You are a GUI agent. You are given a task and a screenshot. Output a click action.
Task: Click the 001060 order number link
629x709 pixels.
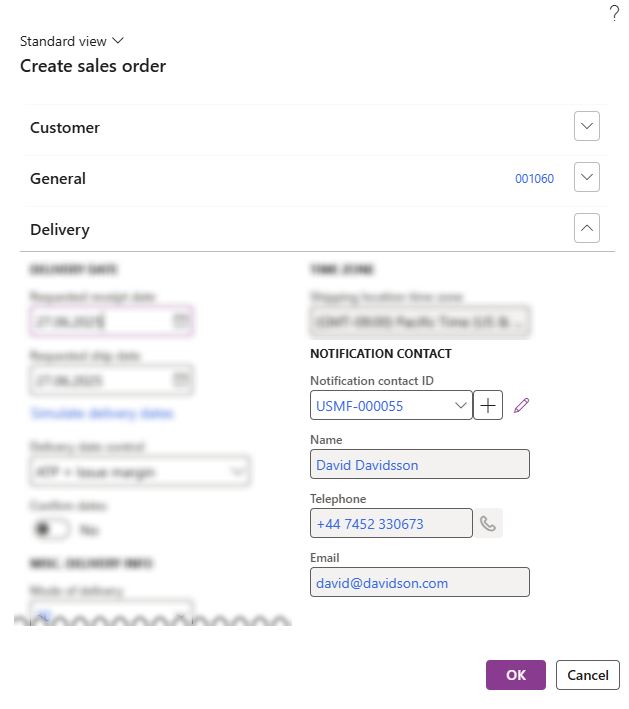tap(534, 179)
